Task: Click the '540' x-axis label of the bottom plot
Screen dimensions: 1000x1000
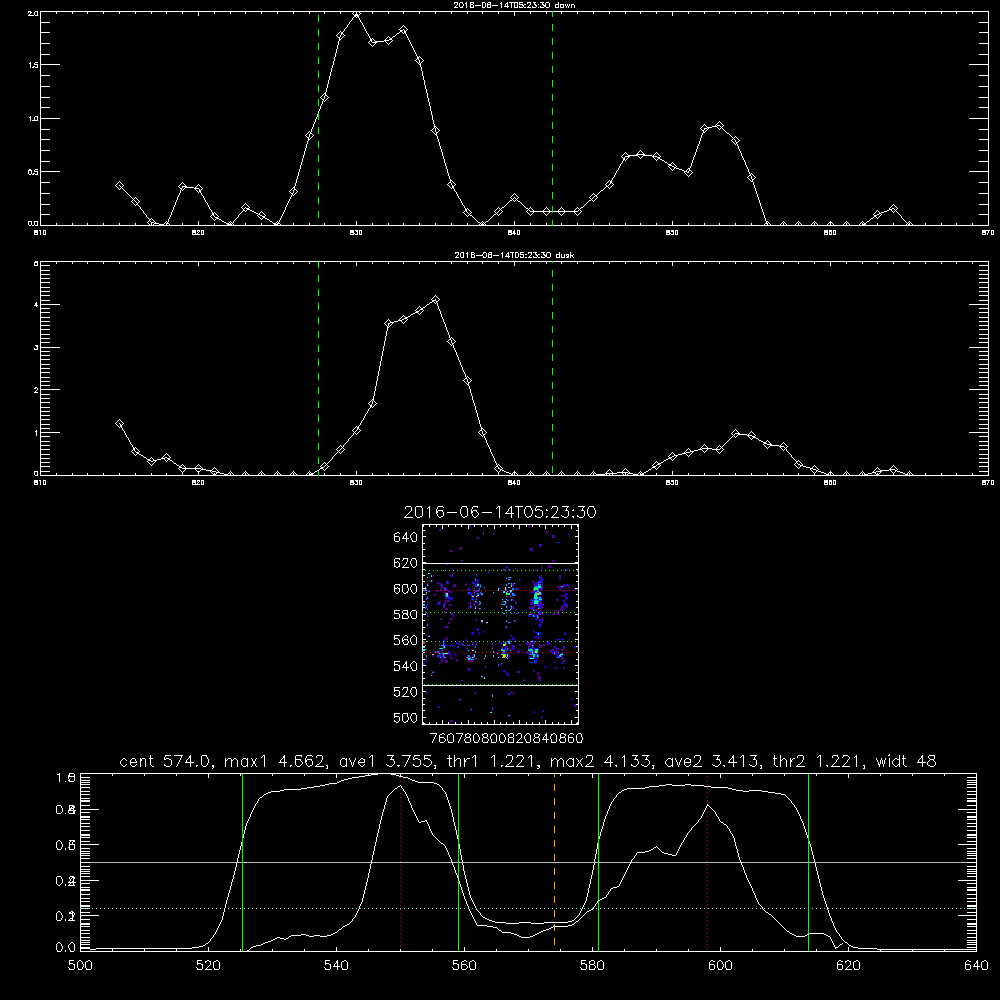Action: tap(336, 966)
